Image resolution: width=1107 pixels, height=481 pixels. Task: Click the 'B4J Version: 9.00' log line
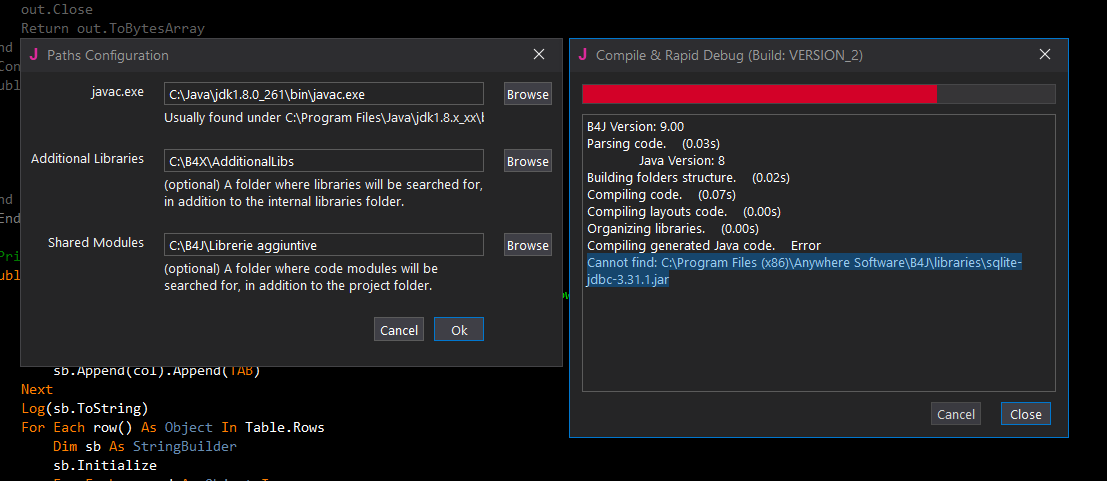[x=635, y=127]
